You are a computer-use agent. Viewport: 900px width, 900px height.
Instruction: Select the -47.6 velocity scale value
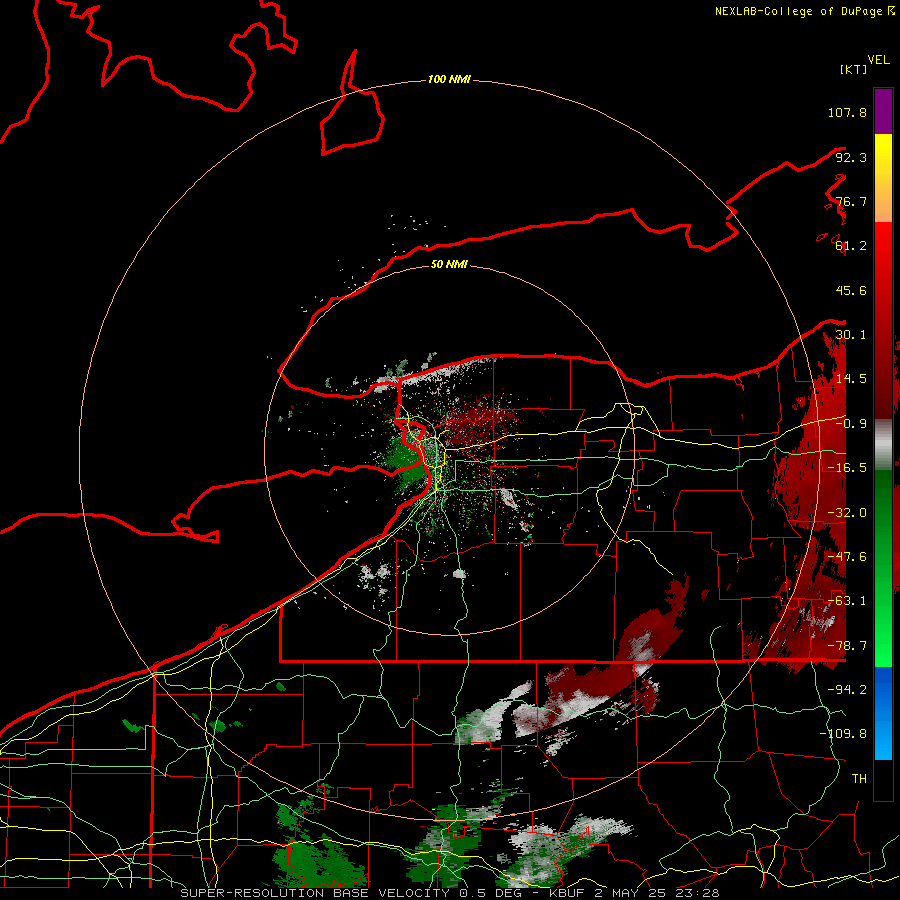click(847, 557)
